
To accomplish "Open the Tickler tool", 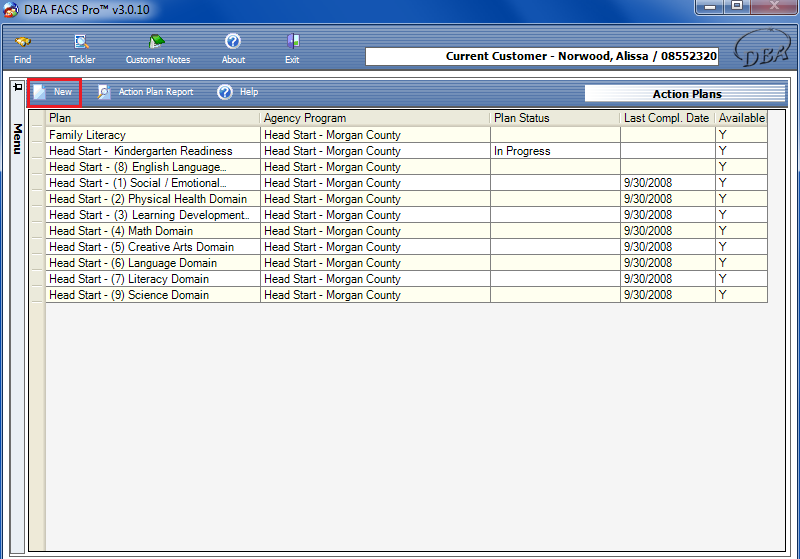I will point(82,43).
